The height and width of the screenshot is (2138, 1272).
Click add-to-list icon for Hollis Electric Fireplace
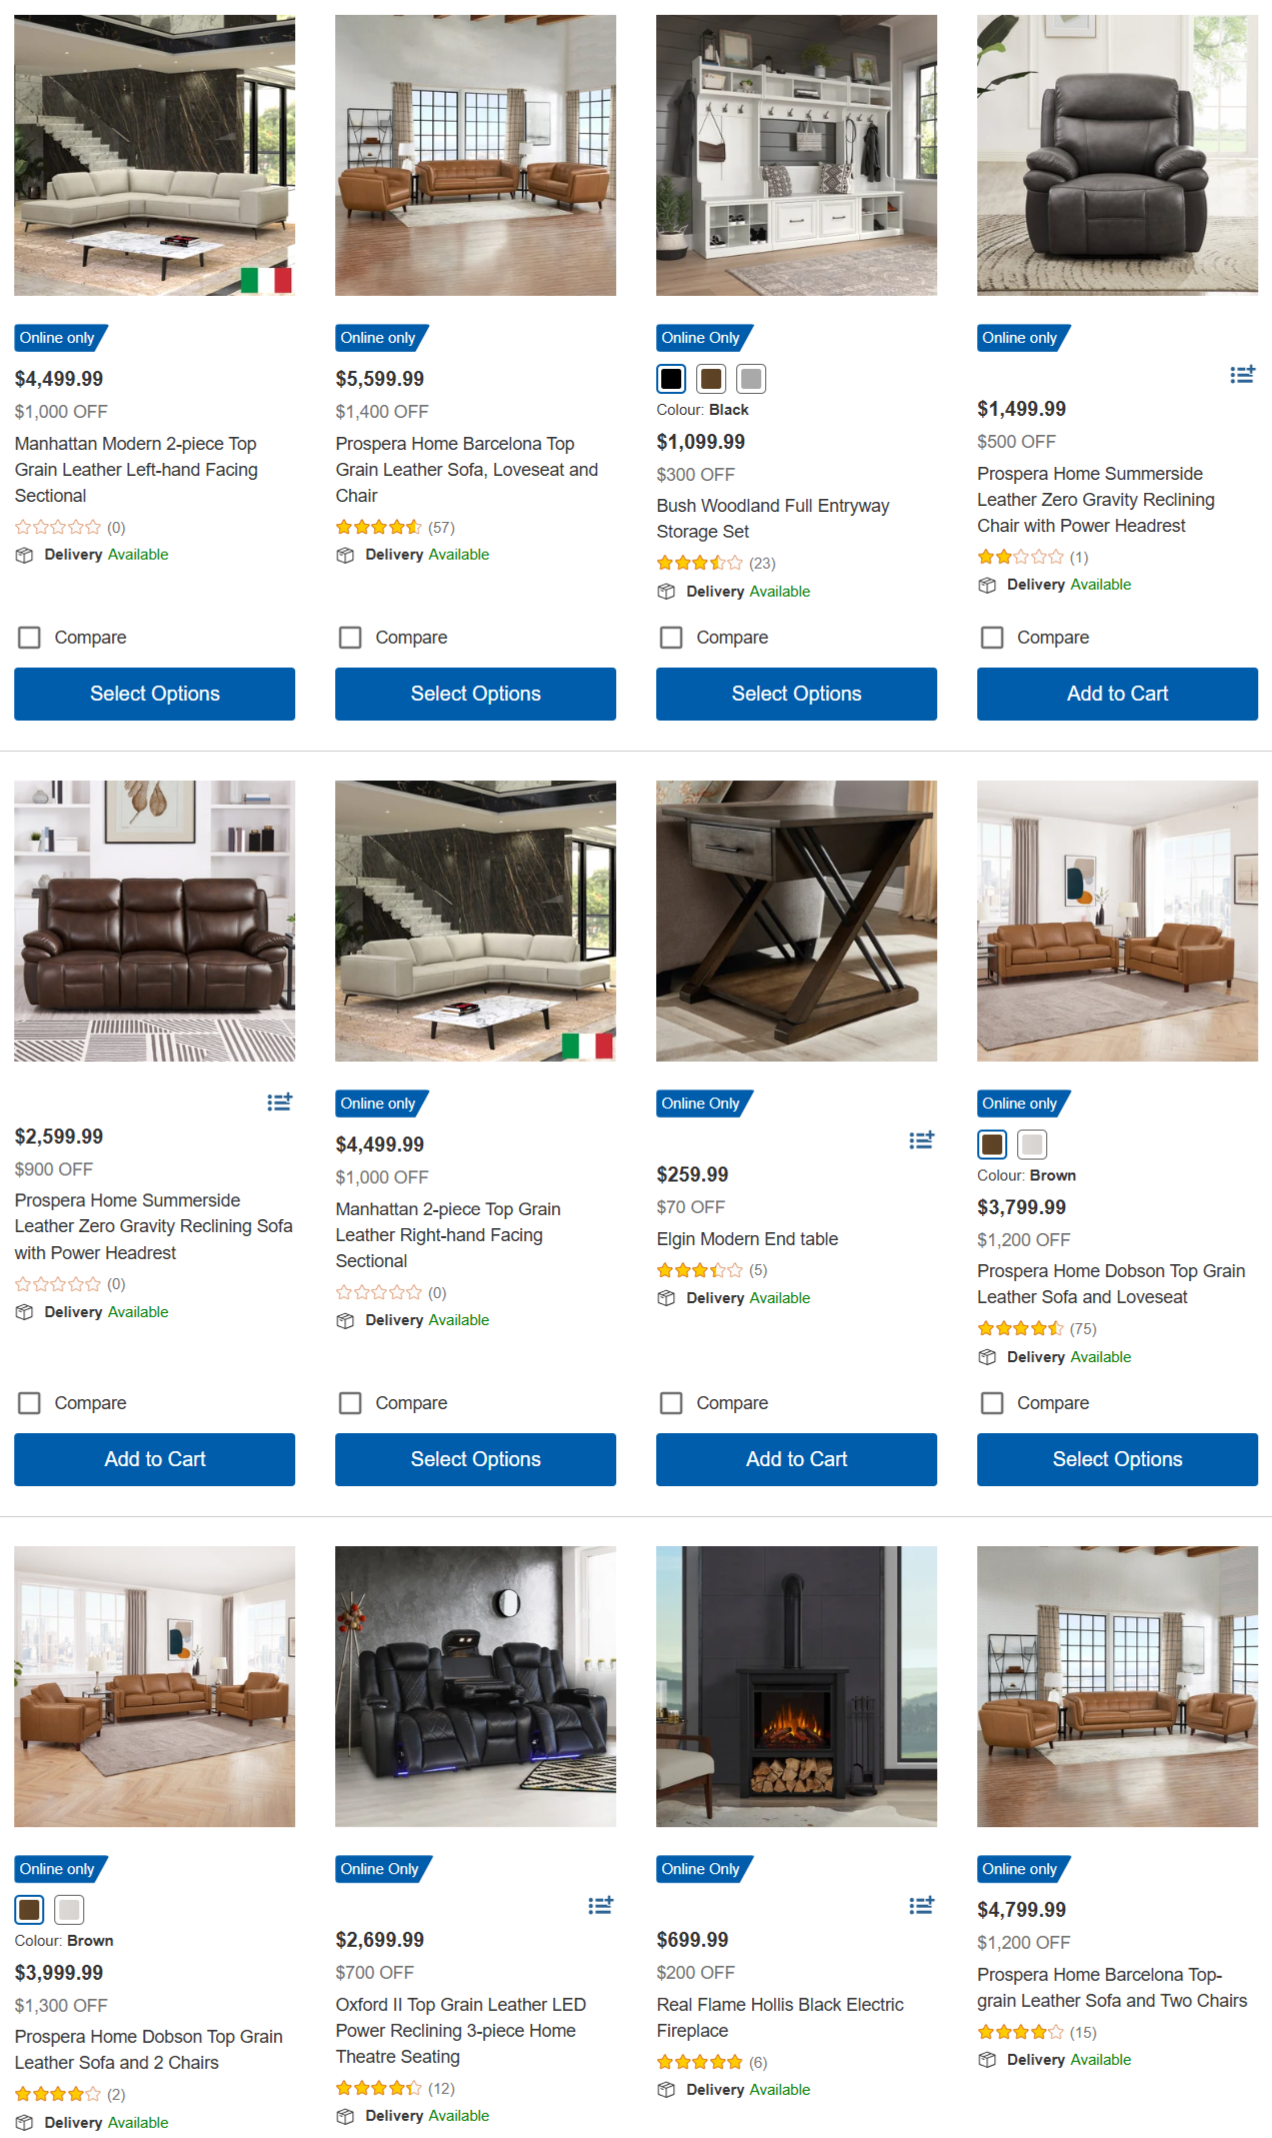pos(921,1905)
